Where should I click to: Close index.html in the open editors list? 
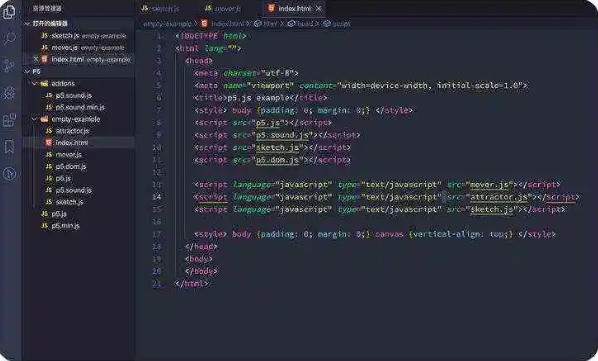pyautogui.click(x=35, y=59)
